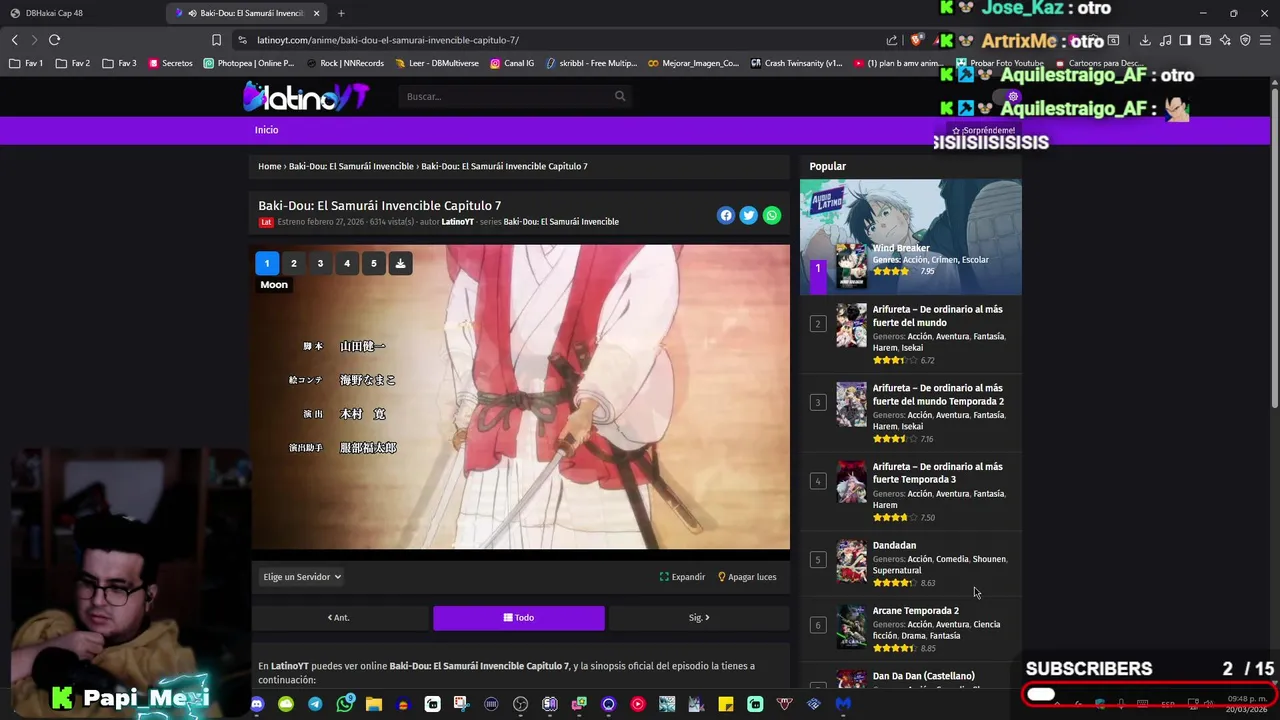Image resolution: width=1280 pixels, height=720 pixels.
Task: Select video server 2
Action: tap(294, 263)
